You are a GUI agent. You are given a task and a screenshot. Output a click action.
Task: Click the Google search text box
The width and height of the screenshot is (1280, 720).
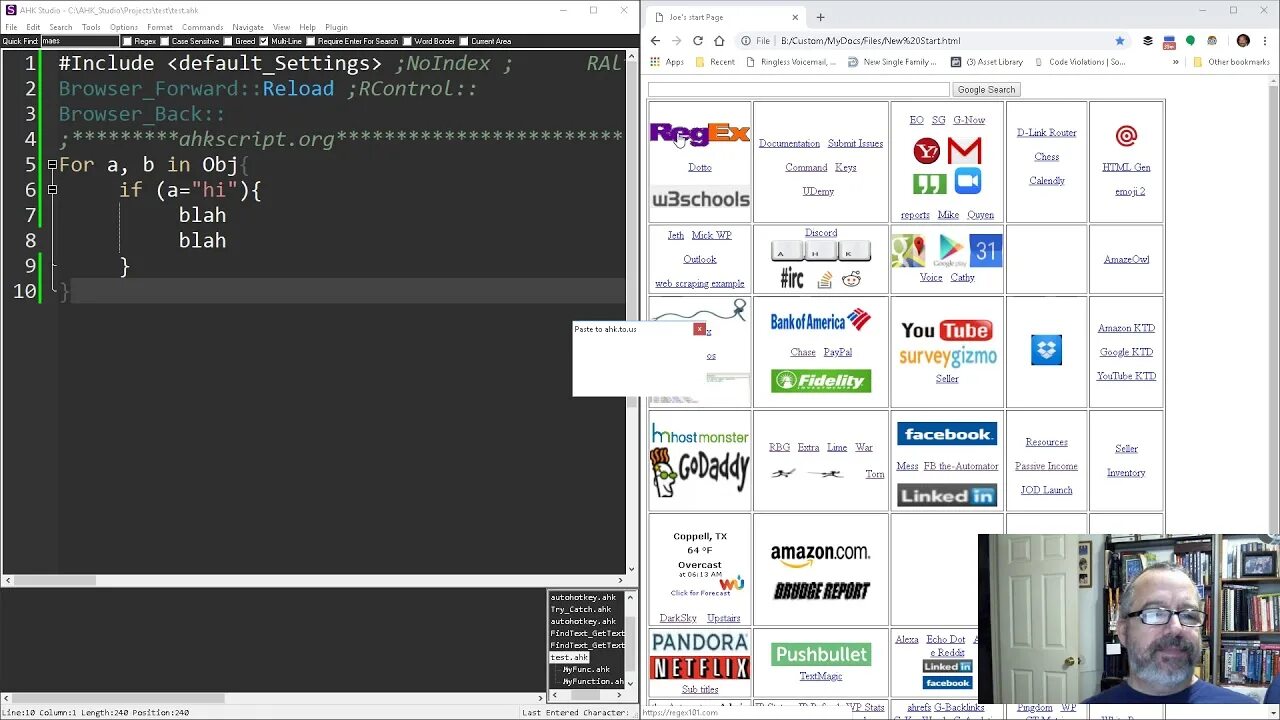799,90
